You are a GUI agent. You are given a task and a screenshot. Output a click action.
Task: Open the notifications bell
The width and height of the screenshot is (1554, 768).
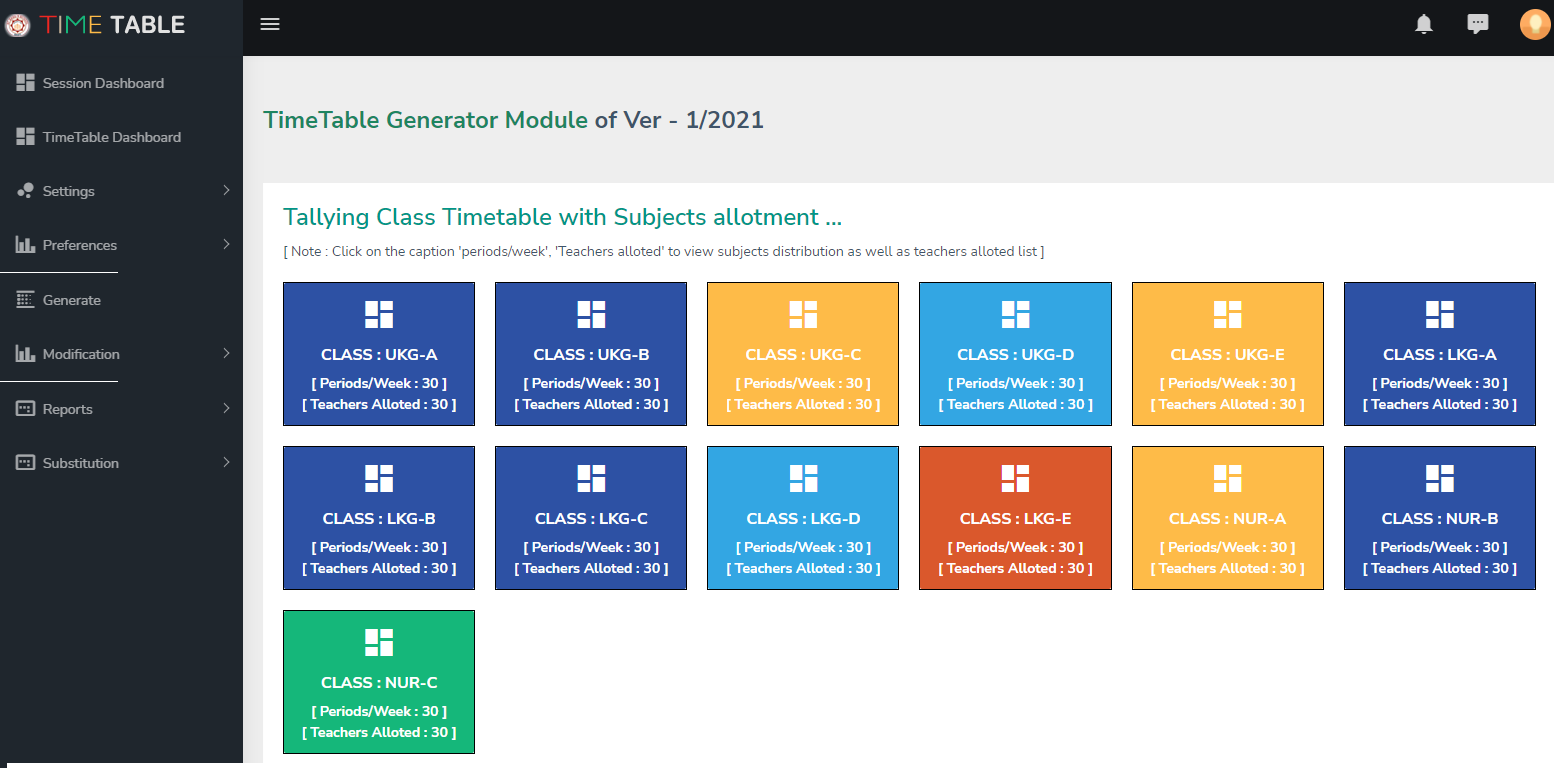[1424, 24]
